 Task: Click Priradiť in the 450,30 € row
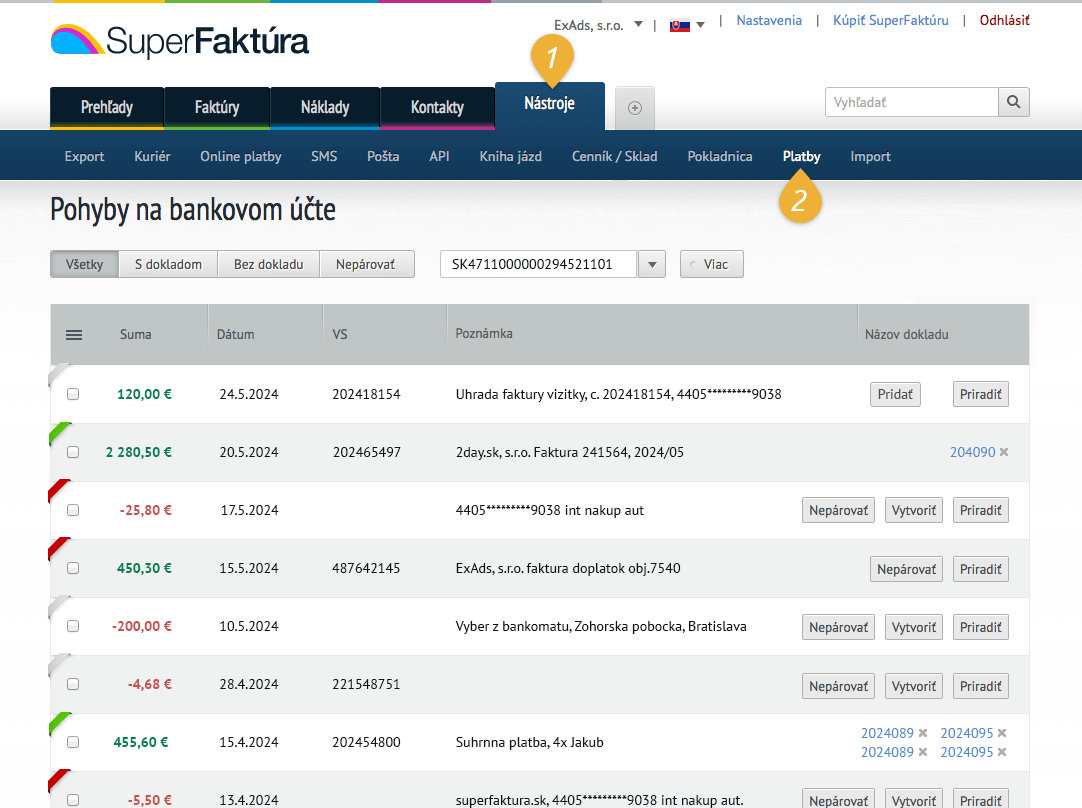tap(981, 569)
